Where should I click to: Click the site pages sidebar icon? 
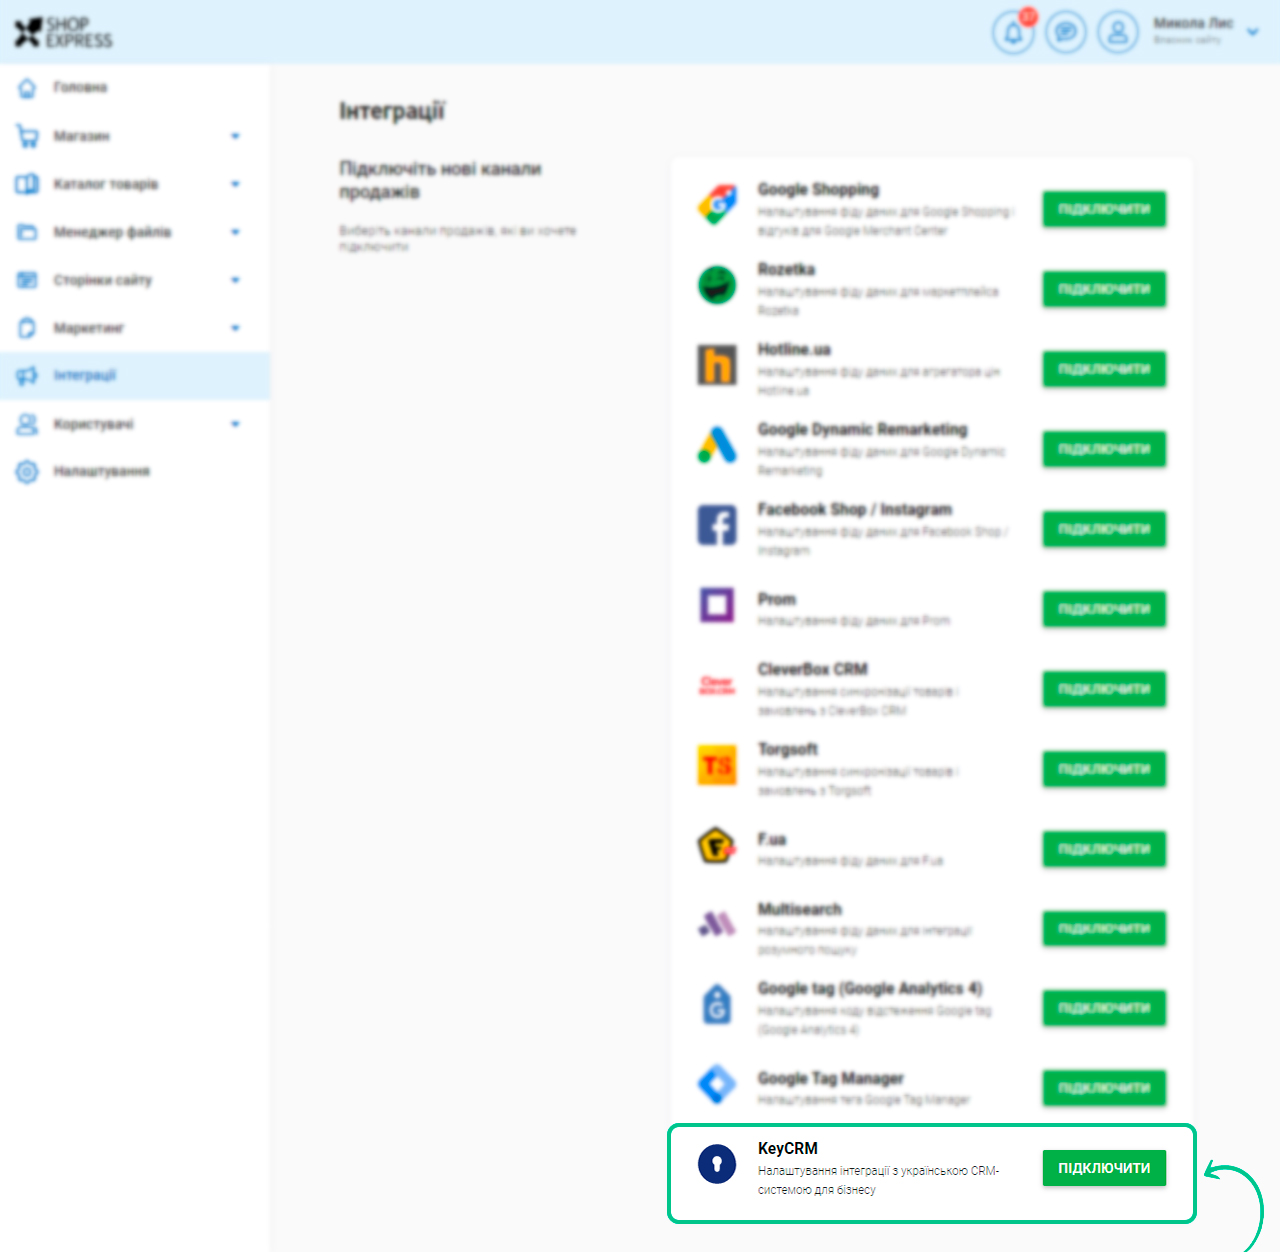point(27,280)
